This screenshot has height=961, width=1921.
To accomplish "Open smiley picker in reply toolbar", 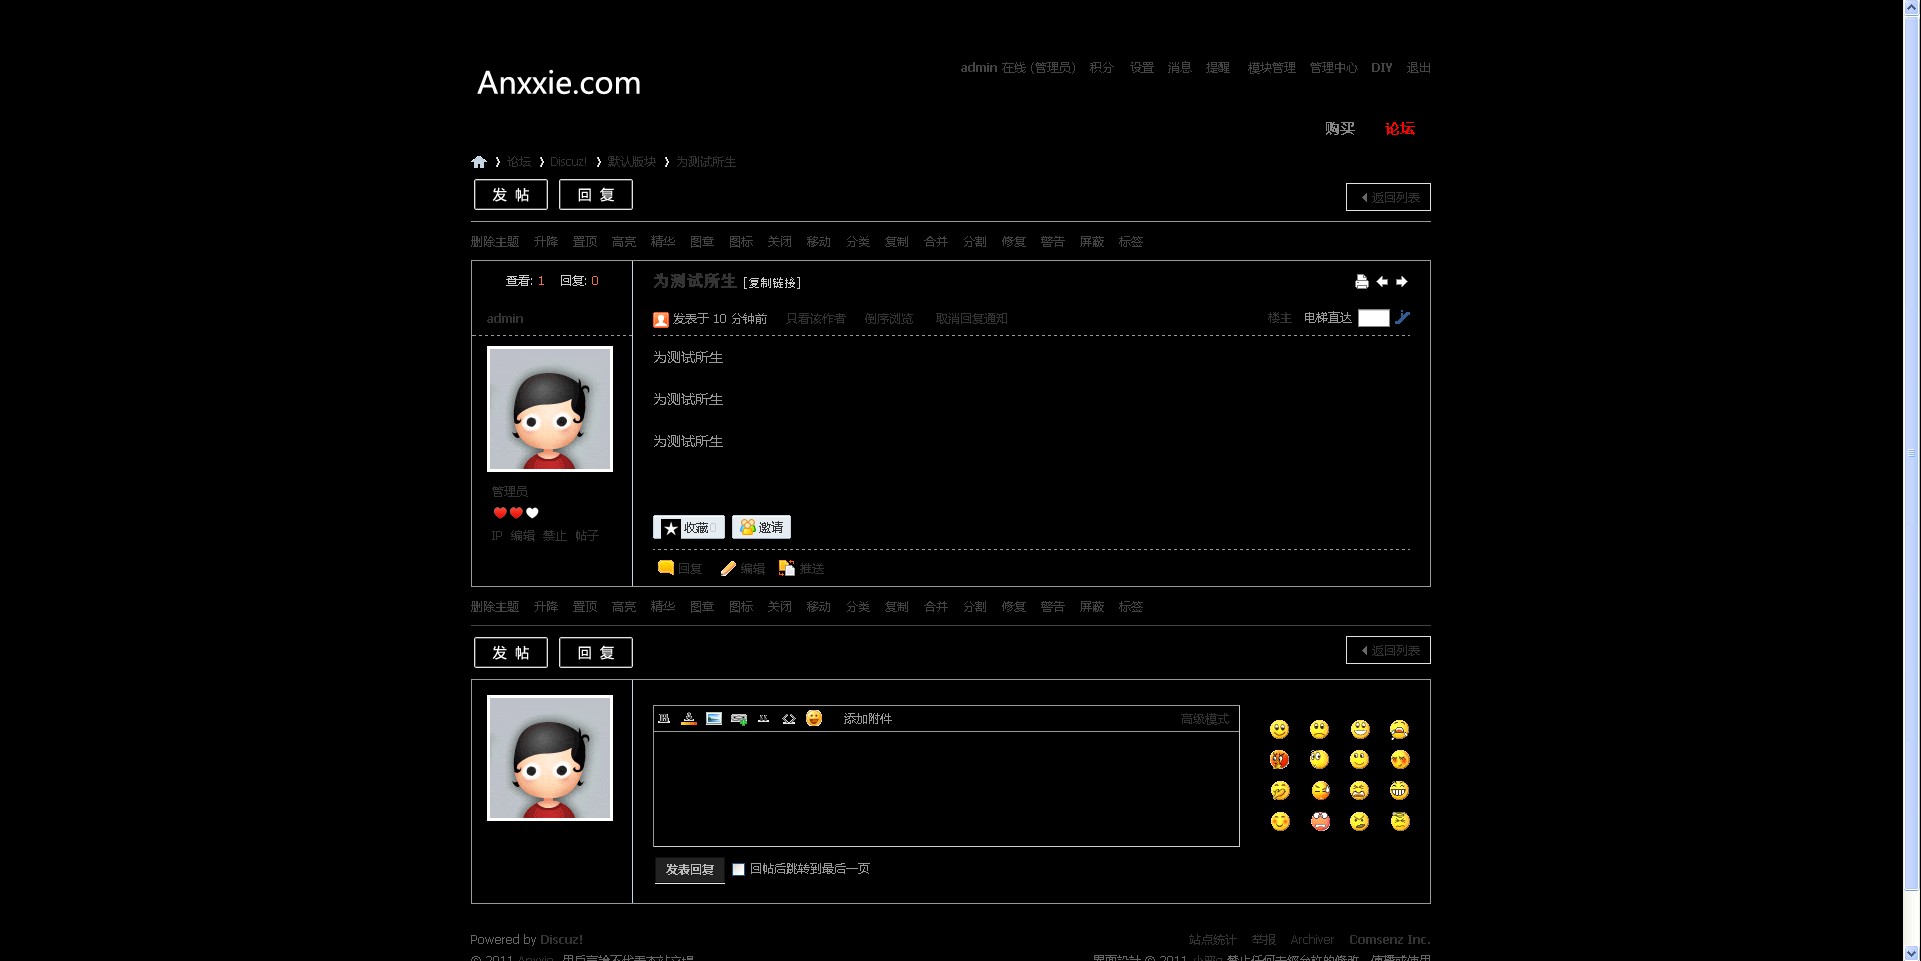I will (814, 718).
